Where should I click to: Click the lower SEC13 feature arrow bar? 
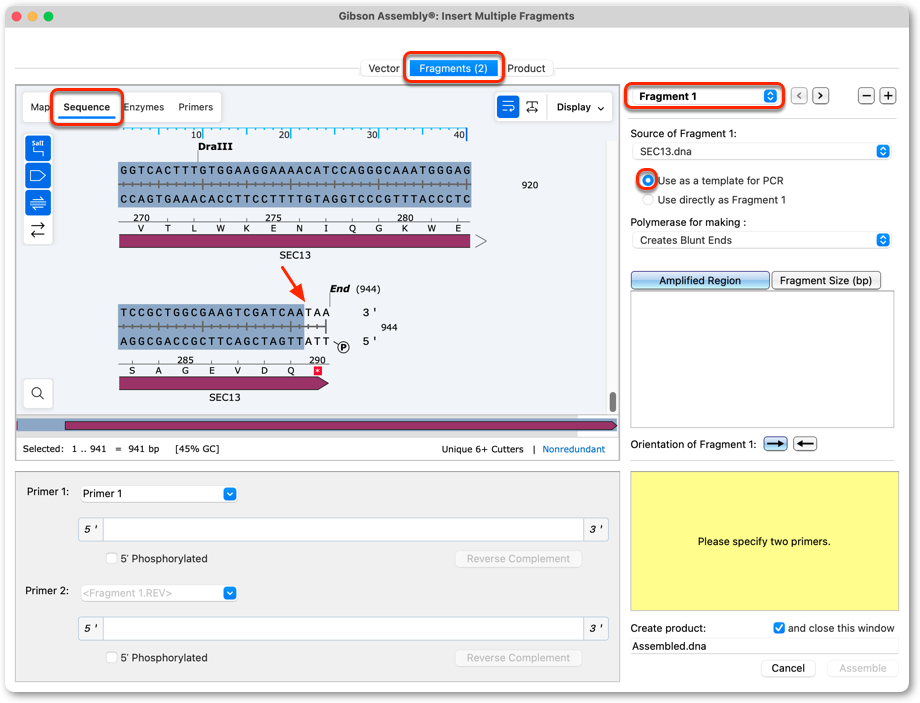click(224, 383)
